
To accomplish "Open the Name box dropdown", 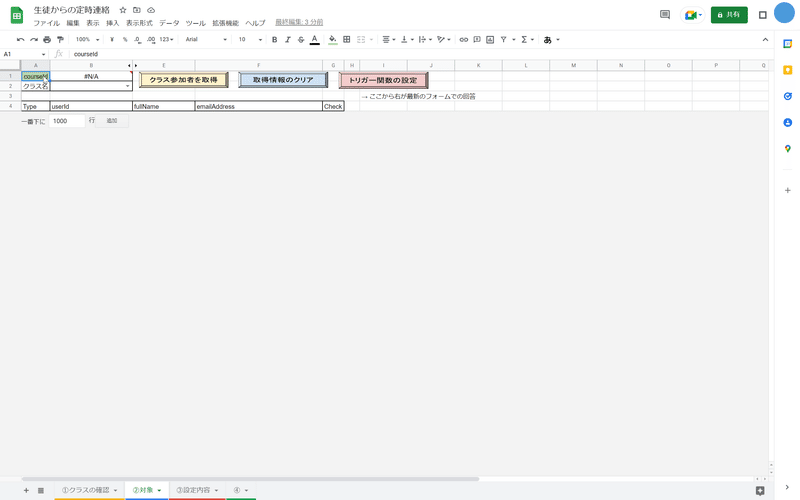I will (x=43, y=54).
